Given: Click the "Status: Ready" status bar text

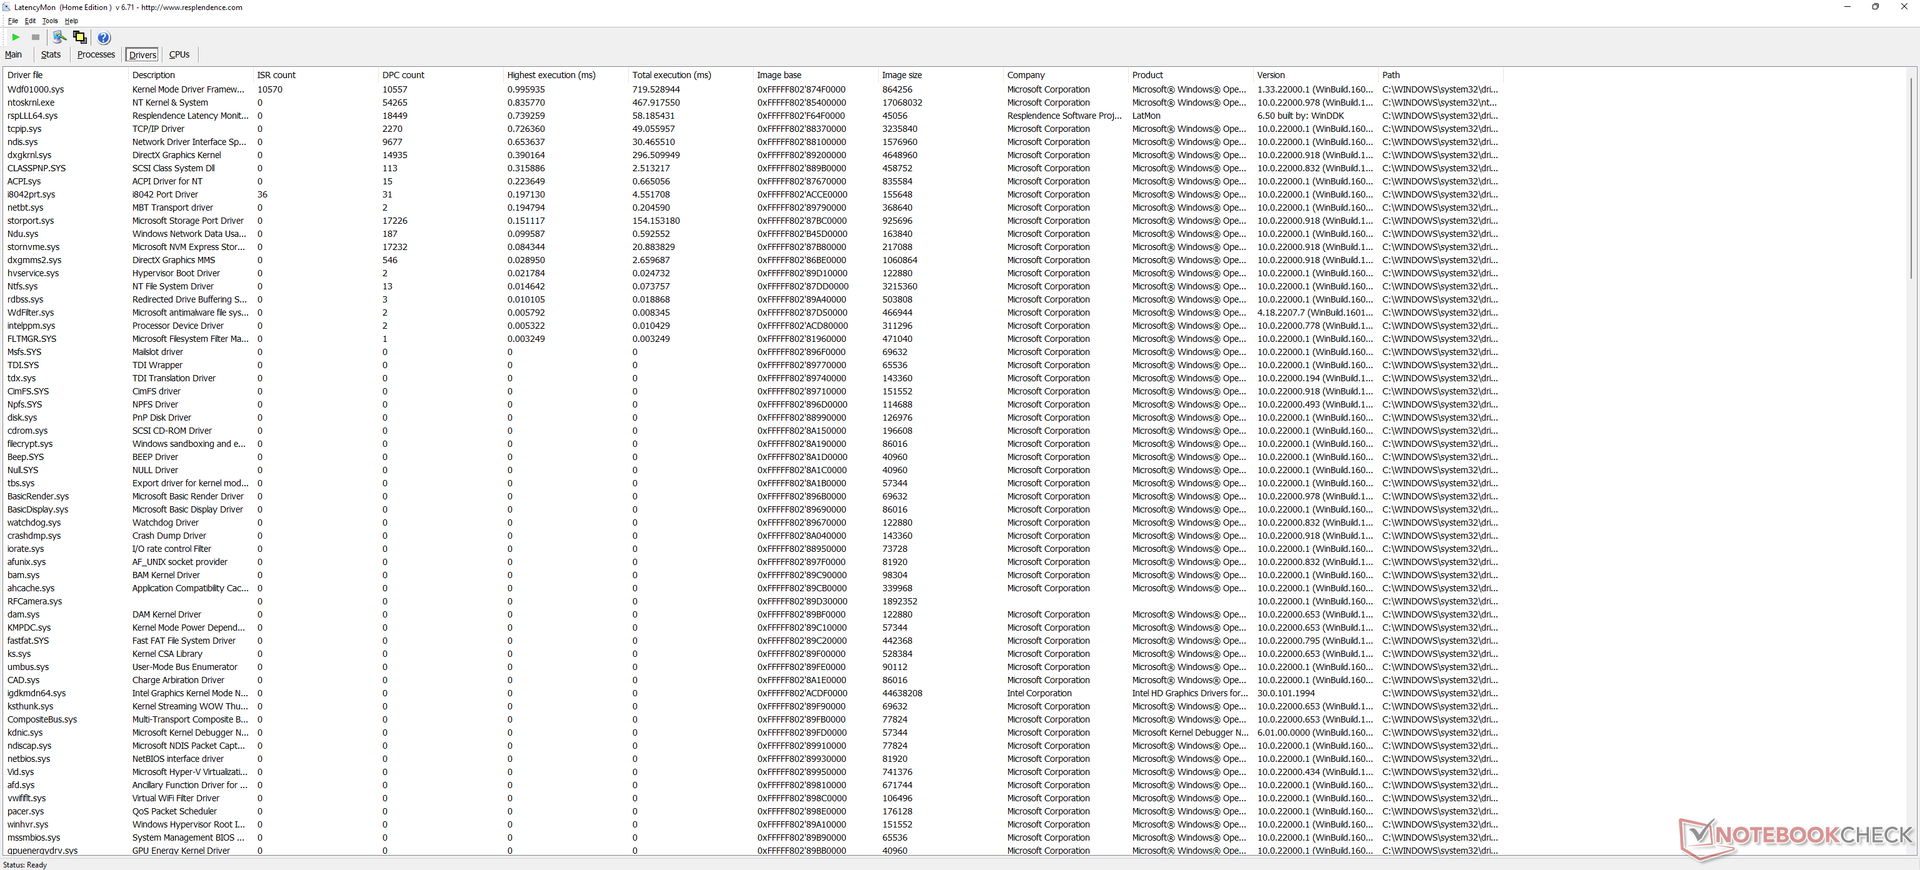Looking at the screenshot, I should coord(25,865).
